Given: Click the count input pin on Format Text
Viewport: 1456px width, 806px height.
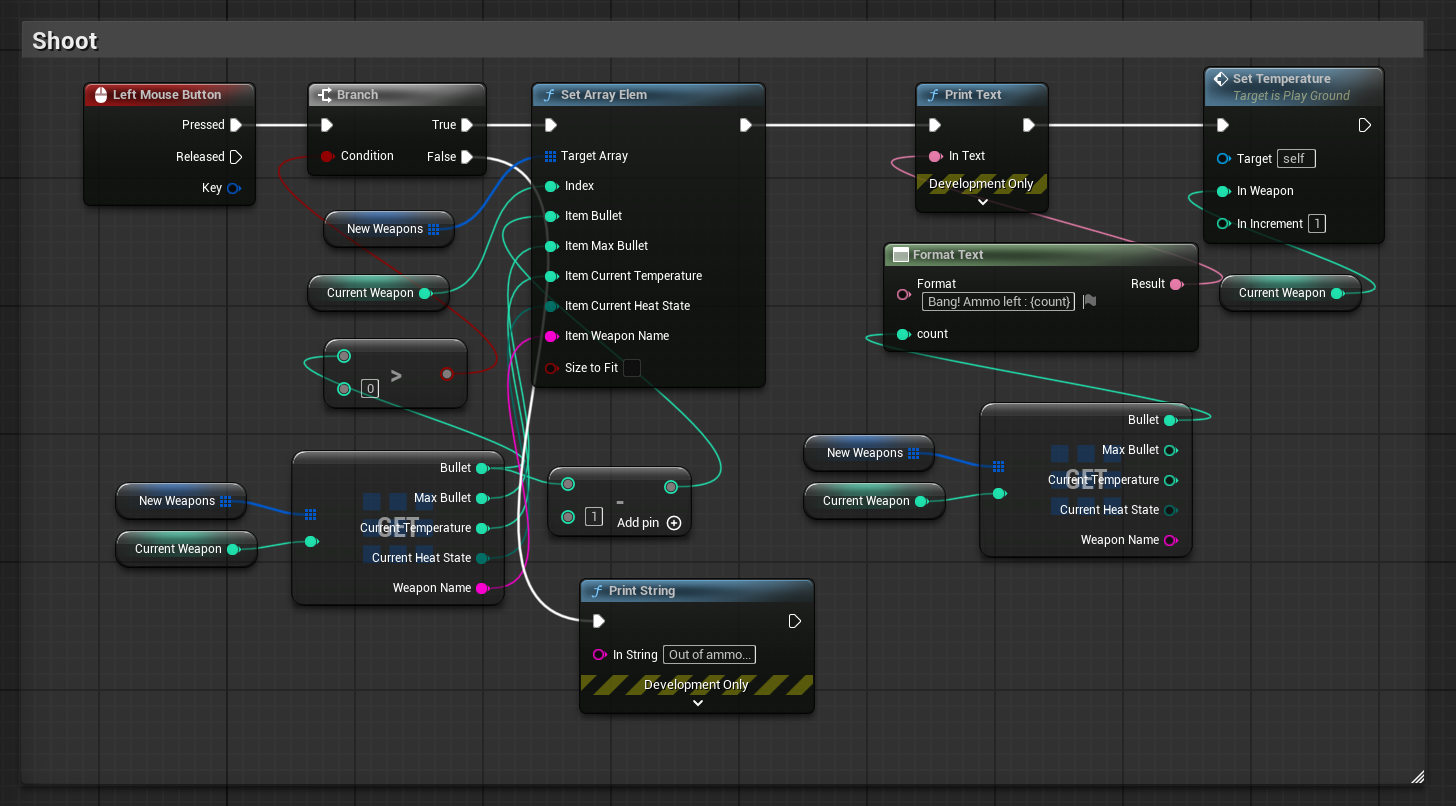Looking at the screenshot, I should click(x=903, y=334).
